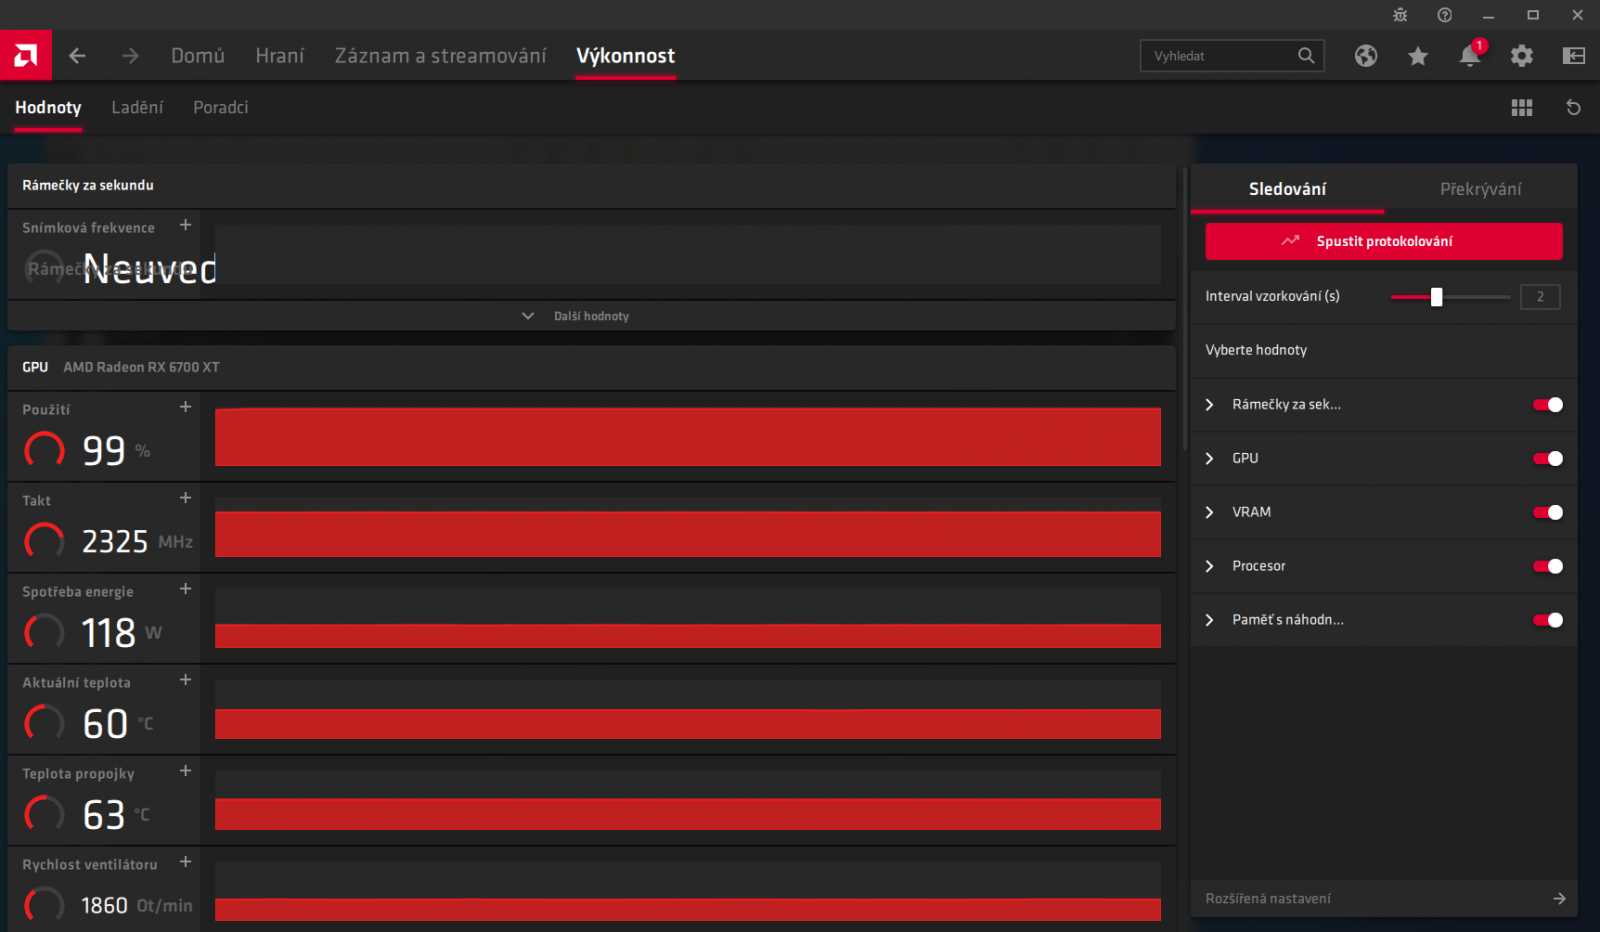Open Rozšířená nastavení link
This screenshot has width=1600, height=932.
point(1268,899)
